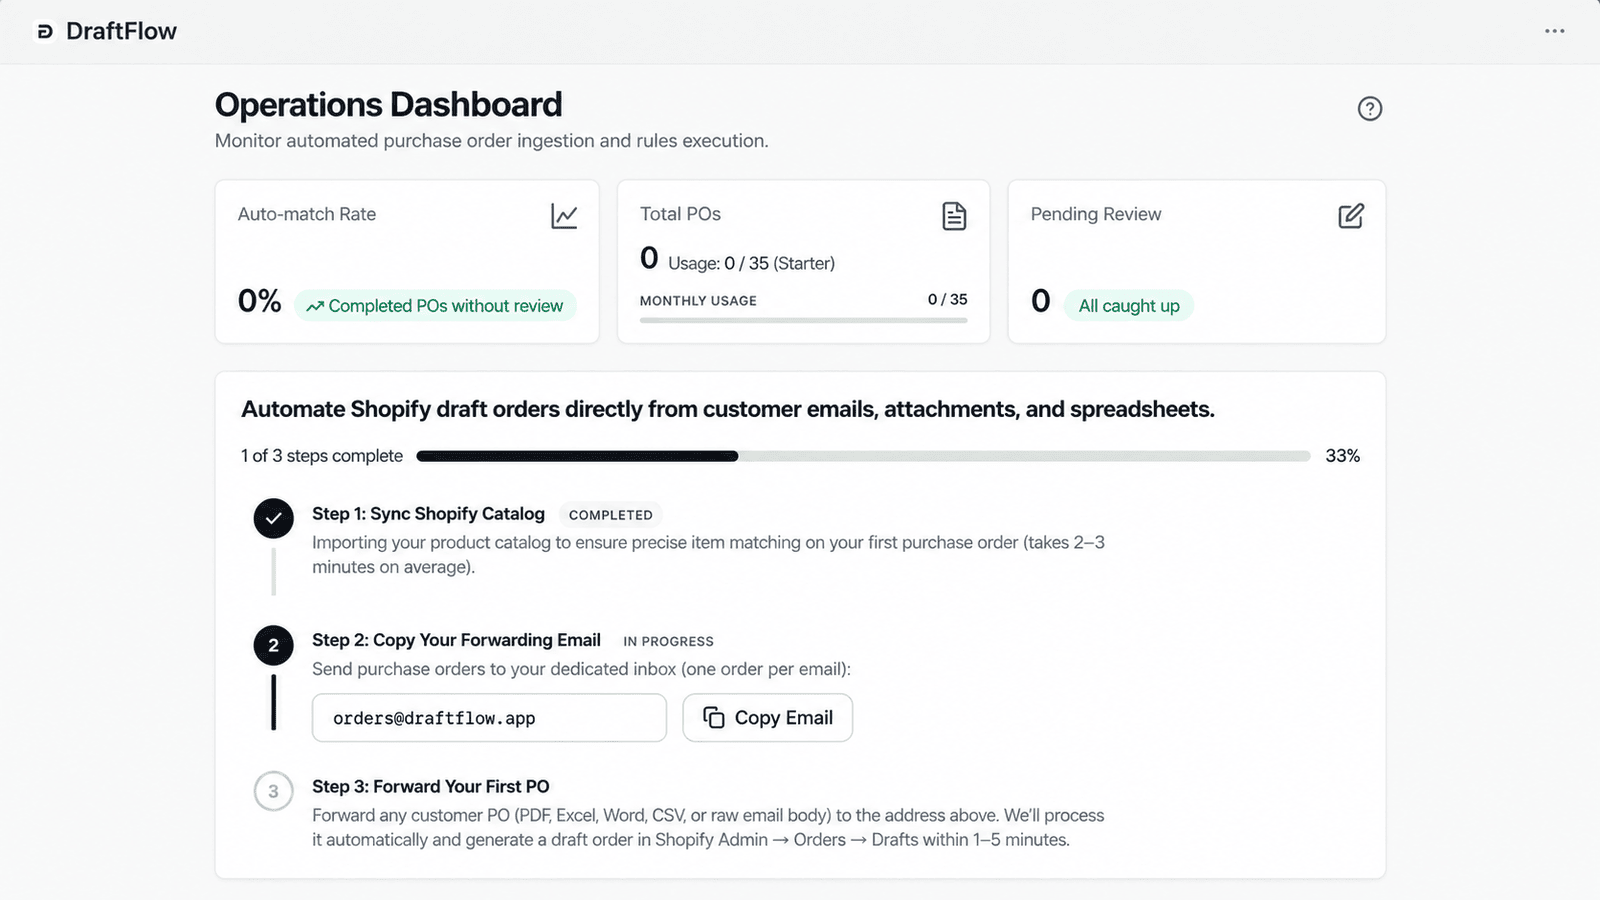
Task: Open the Step 1: Sync Shopify Catalog heading
Action: [x=428, y=514]
